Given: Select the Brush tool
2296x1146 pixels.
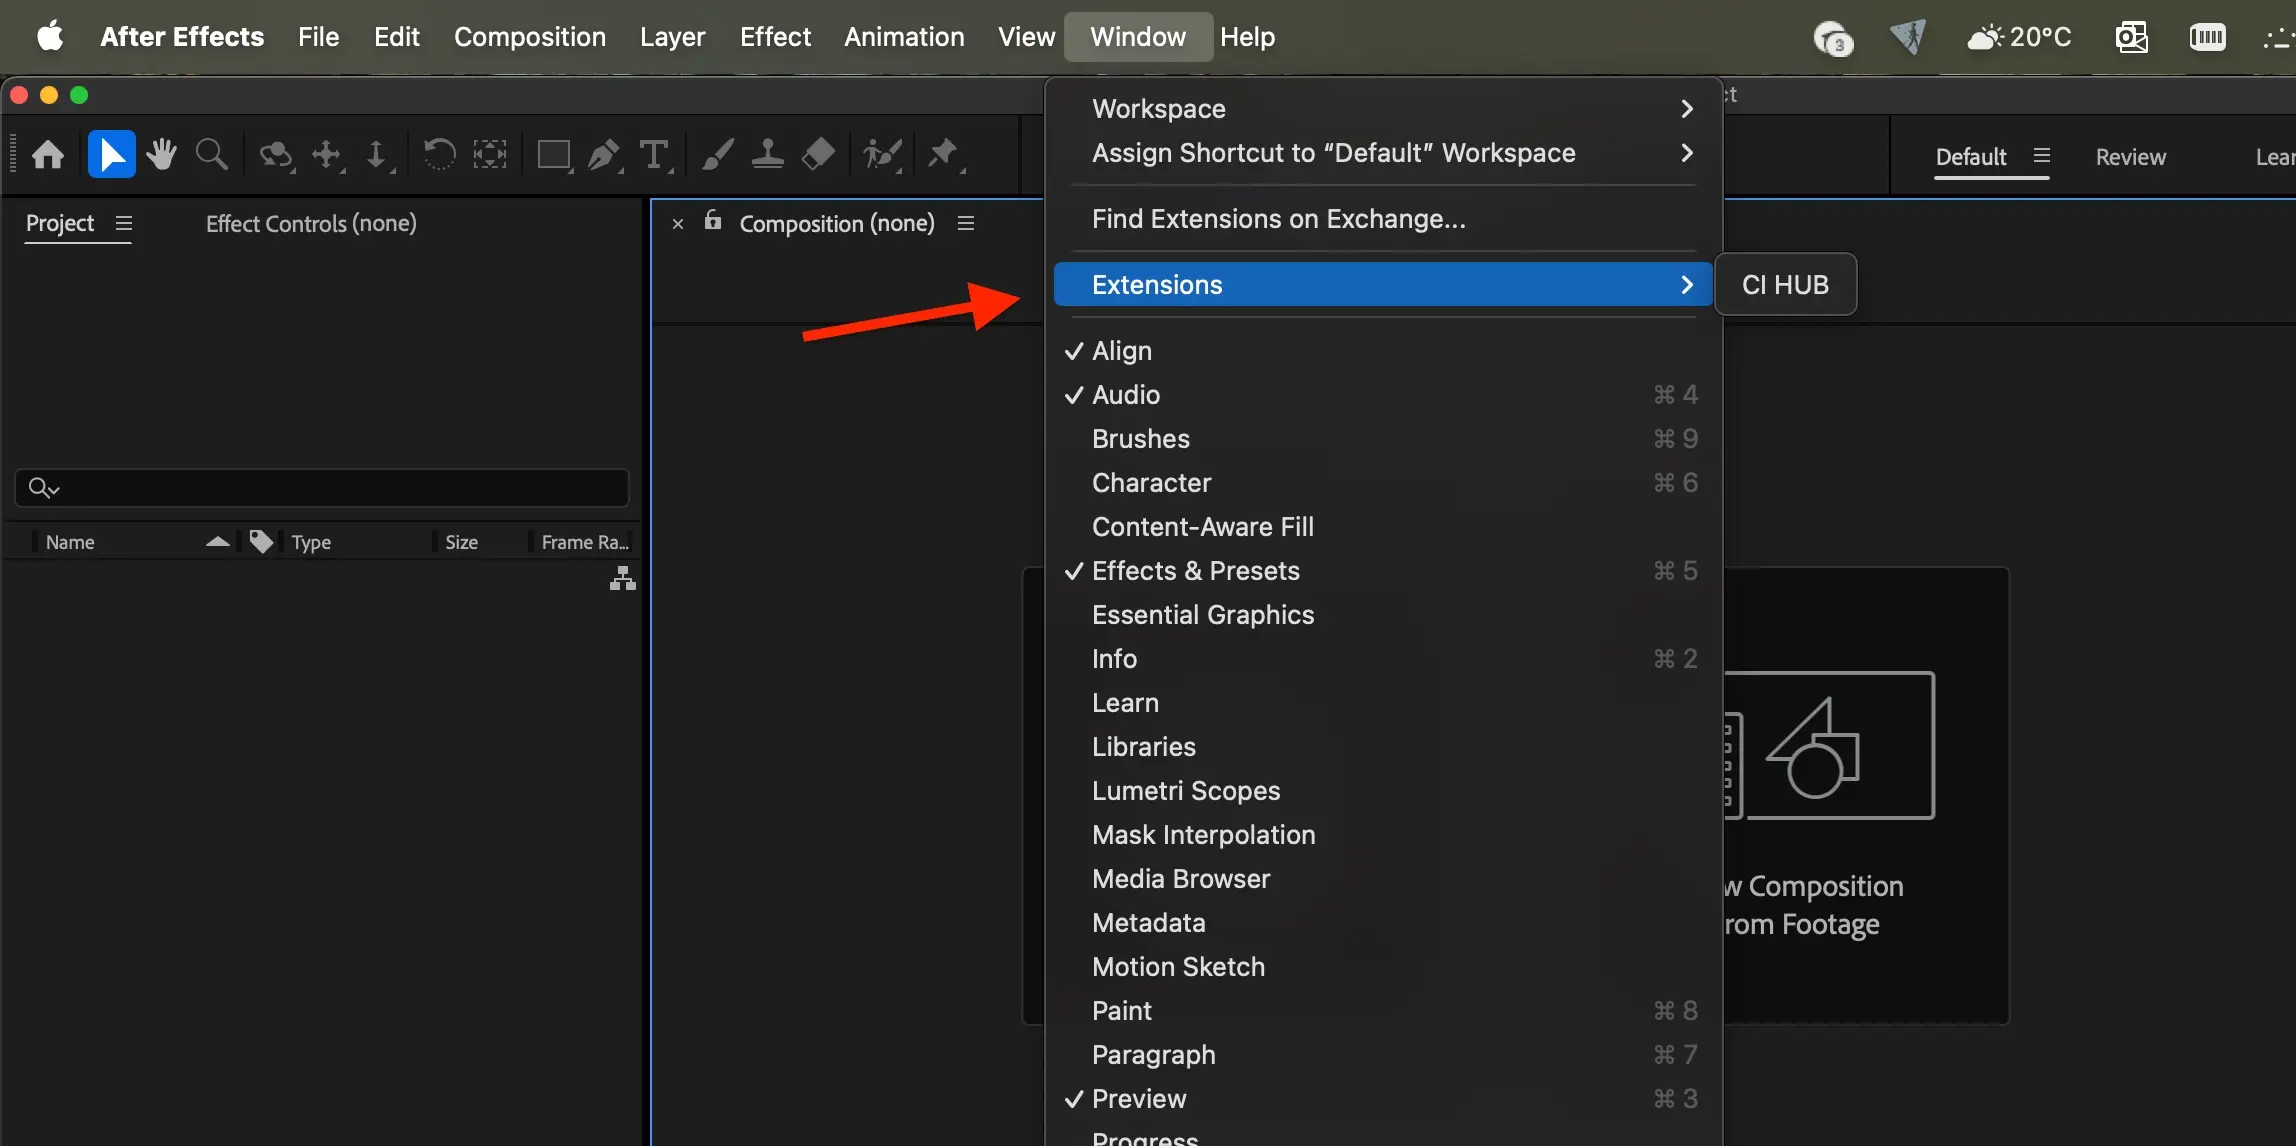Looking at the screenshot, I should click(717, 155).
